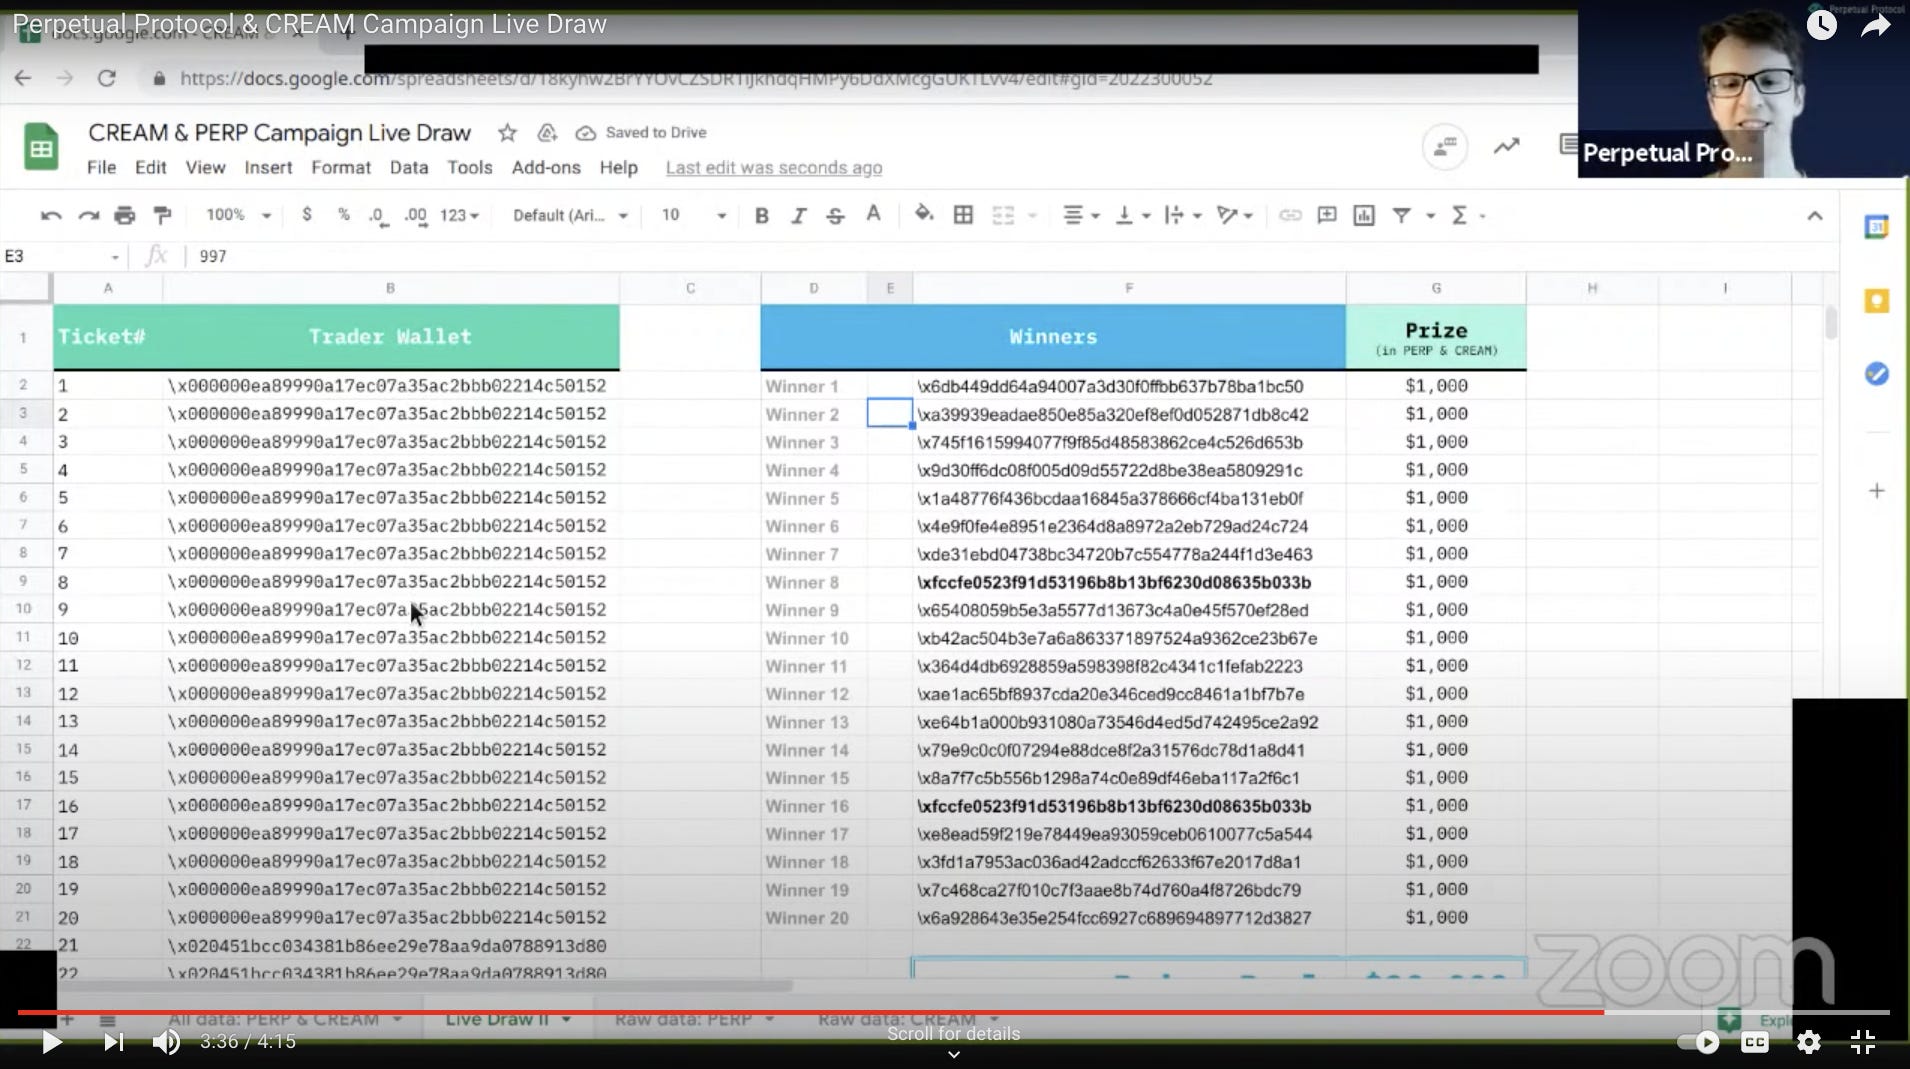The width and height of the screenshot is (1910, 1069).
Task: Open the Insert menu
Action: pyautogui.click(x=268, y=167)
